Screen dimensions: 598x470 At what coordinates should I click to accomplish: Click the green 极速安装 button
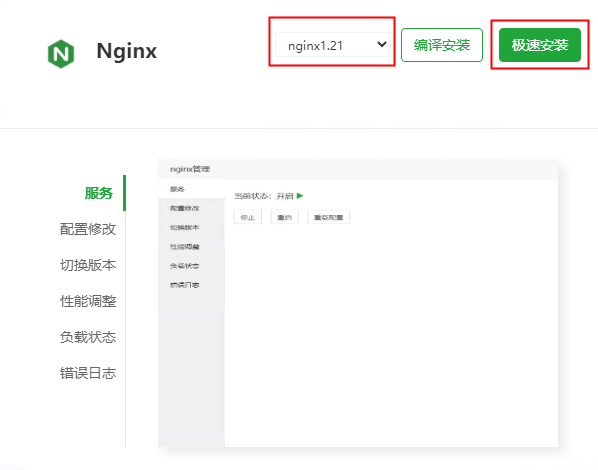coord(540,45)
